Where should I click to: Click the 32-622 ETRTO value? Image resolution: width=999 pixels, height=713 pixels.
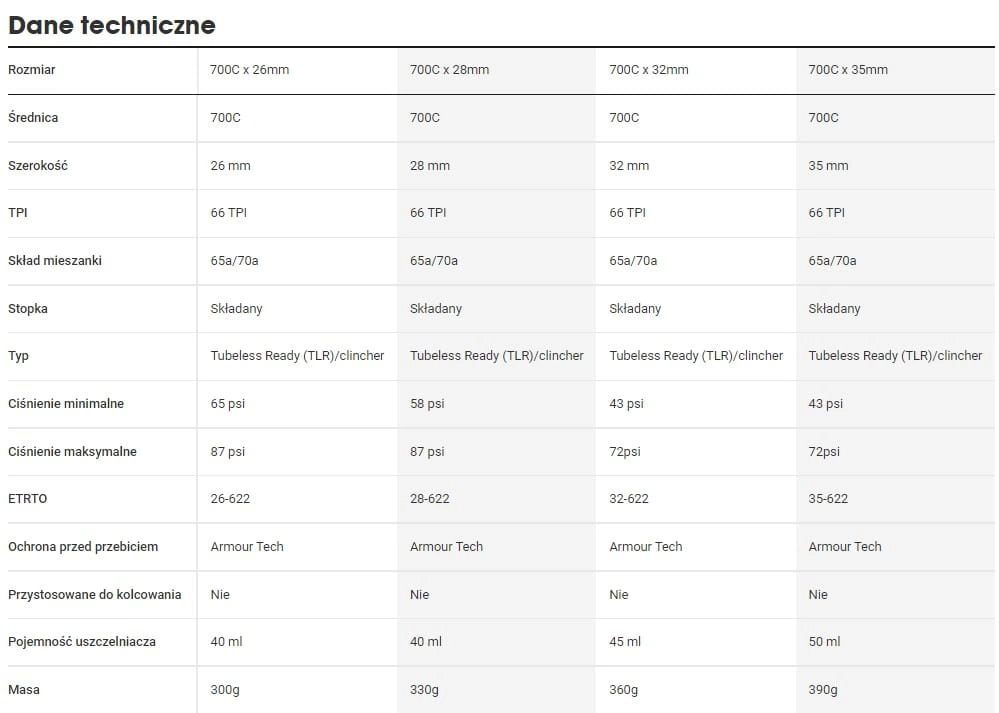(x=629, y=499)
